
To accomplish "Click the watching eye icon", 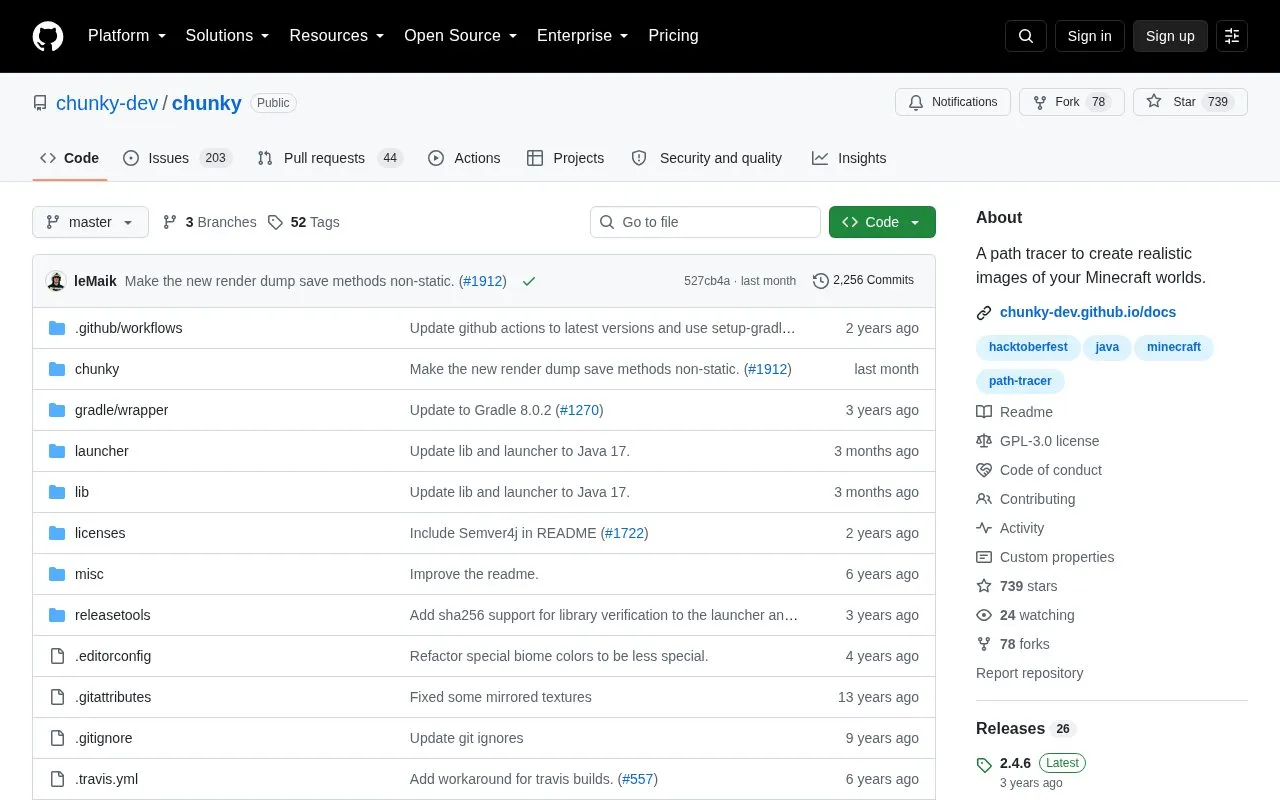I will [x=984, y=615].
